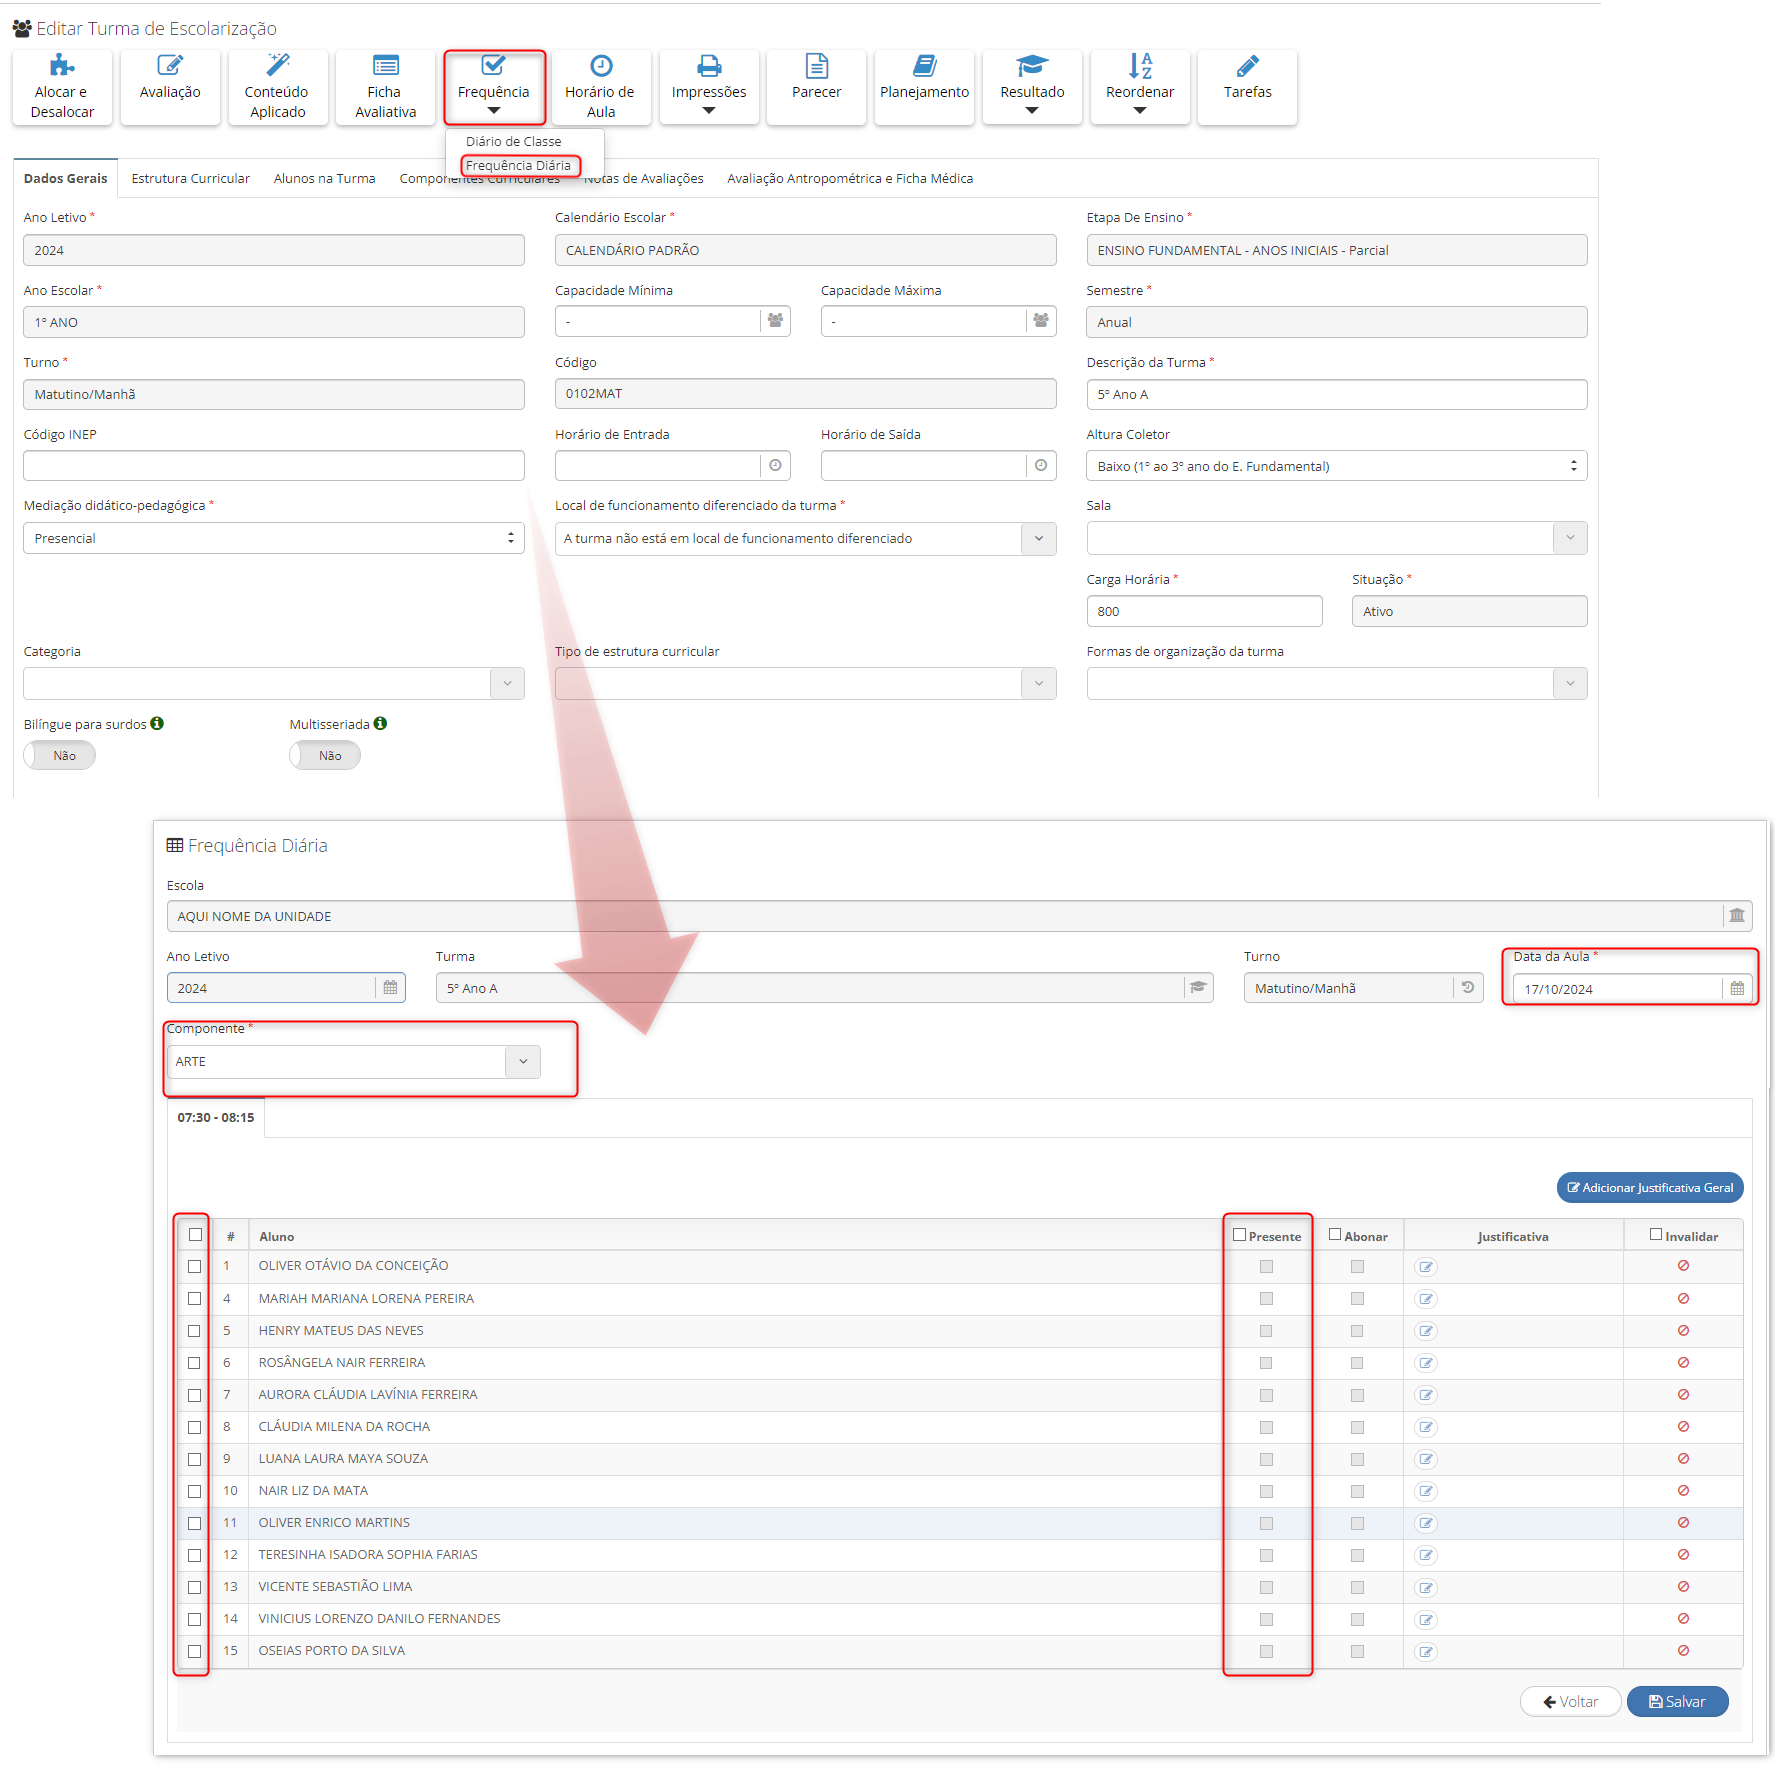Click calendar icon beside Data da Aula
The width and height of the screenshot is (1775, 1765).
tap(1737, 989)
